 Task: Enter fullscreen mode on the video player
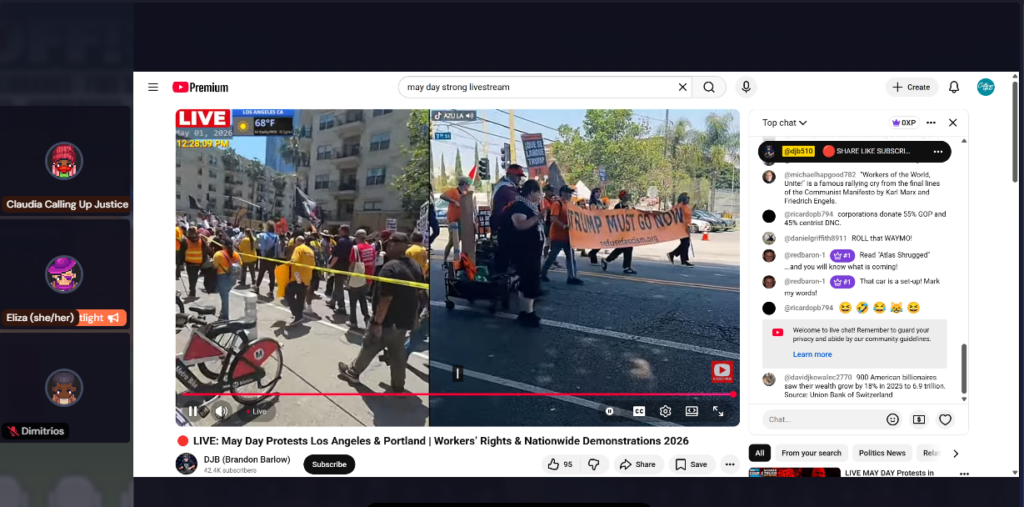tap(718, 411)
